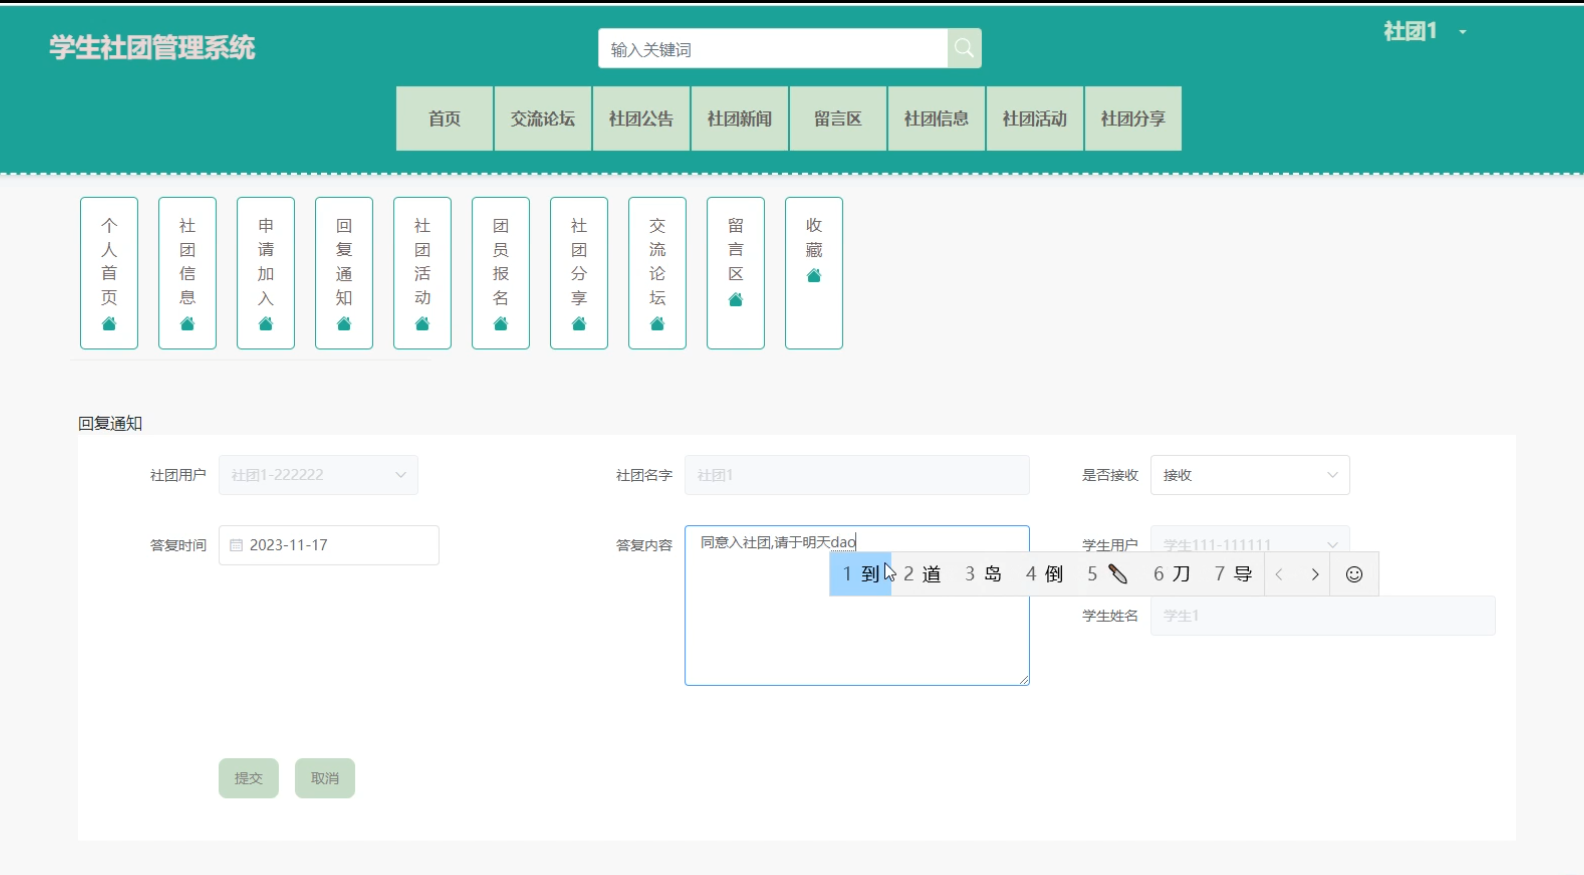Go to previous IME candidate page
This screenshot has height=875, width=1584.
1279,574
